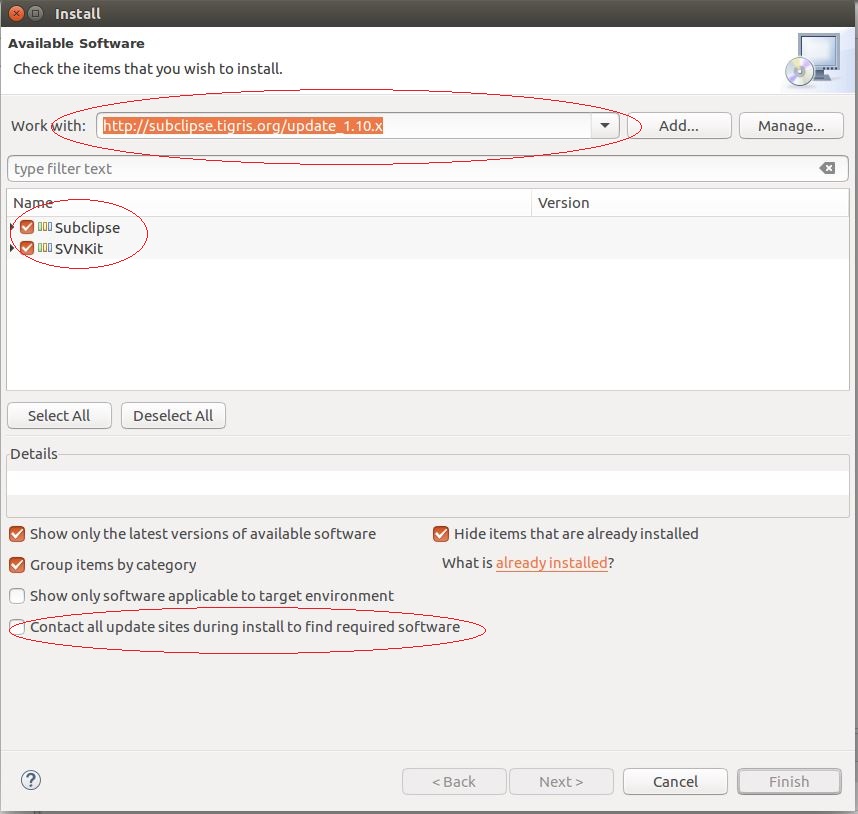Click the Subclipse category icon

tap(45, 228)
